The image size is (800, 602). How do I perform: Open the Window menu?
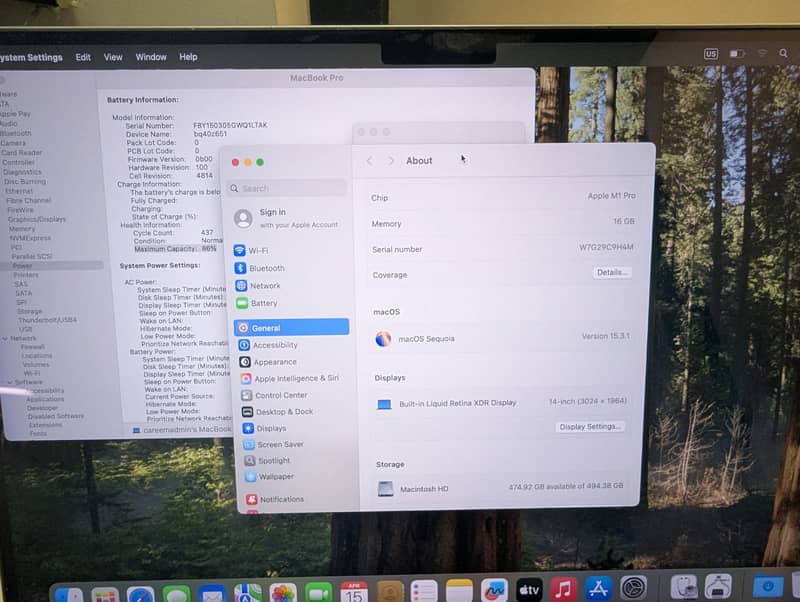(151, 57)
